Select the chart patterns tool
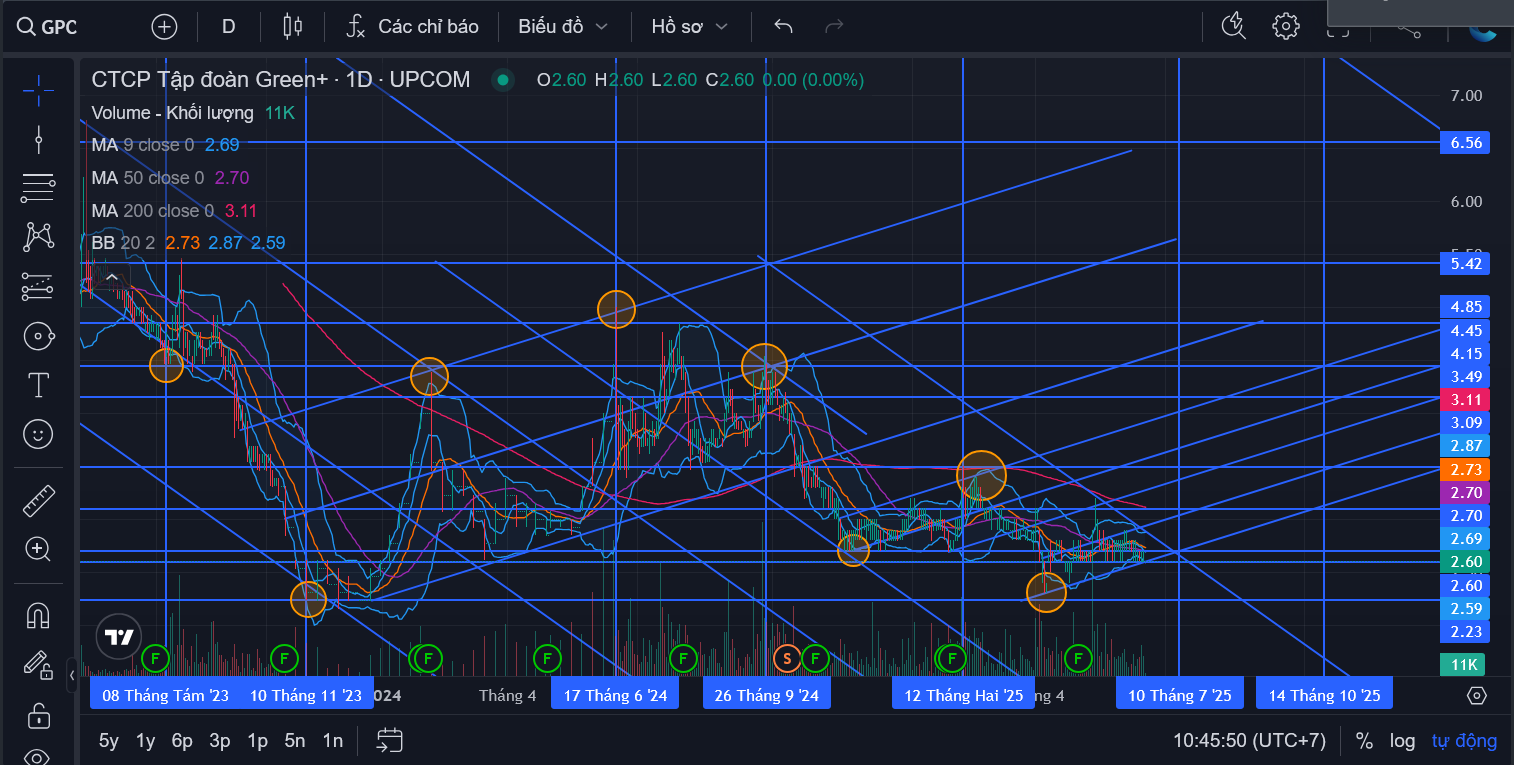Screen dimensions: 1514x765 [39, 236]
